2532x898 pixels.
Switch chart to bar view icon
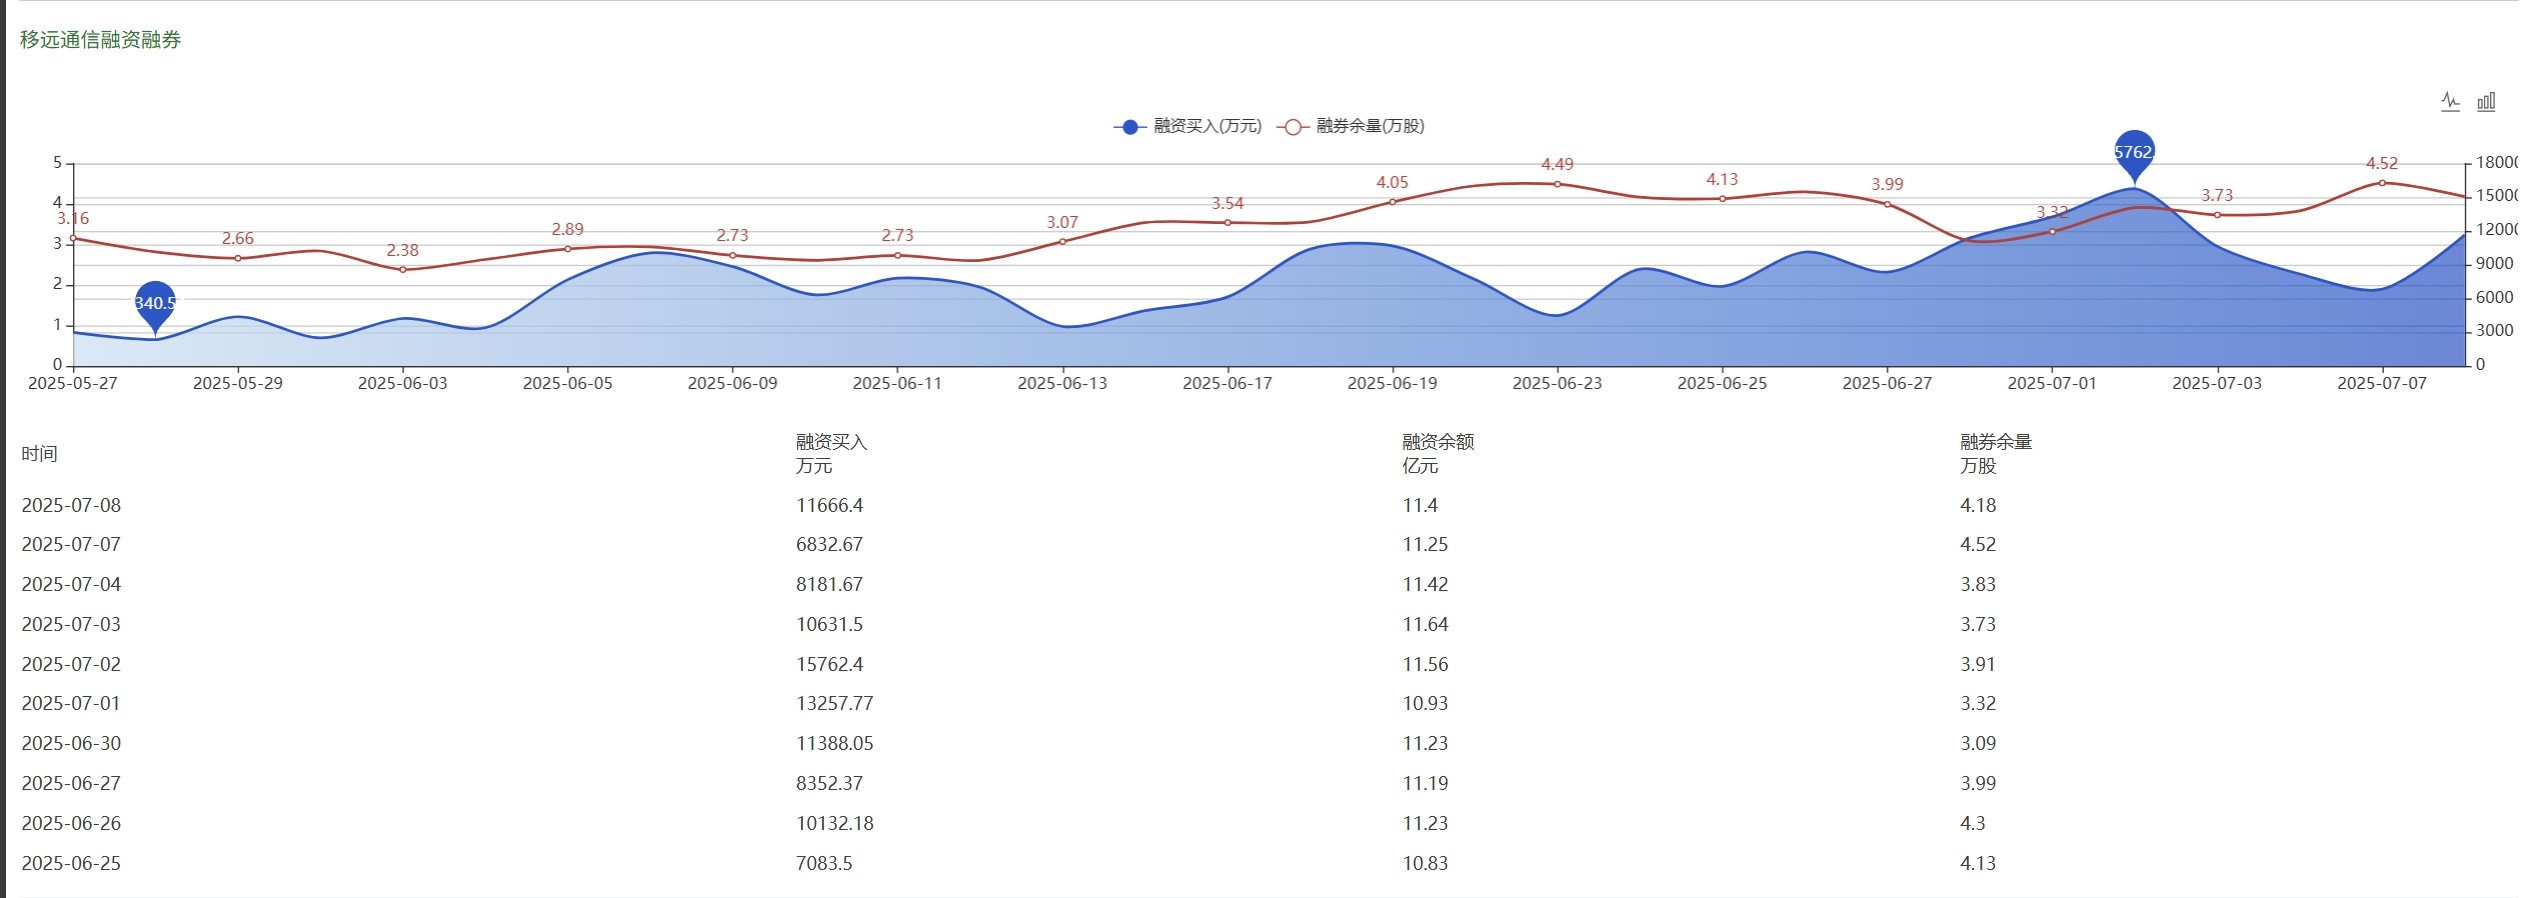pyautogui.click(x=2486, y=102)
